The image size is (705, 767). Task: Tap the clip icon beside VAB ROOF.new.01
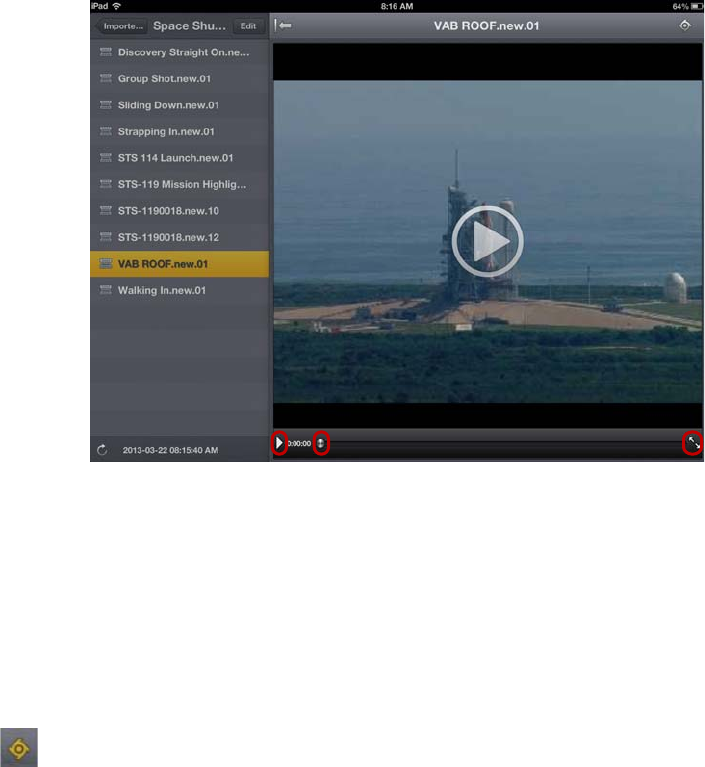(x=106, y=264)
